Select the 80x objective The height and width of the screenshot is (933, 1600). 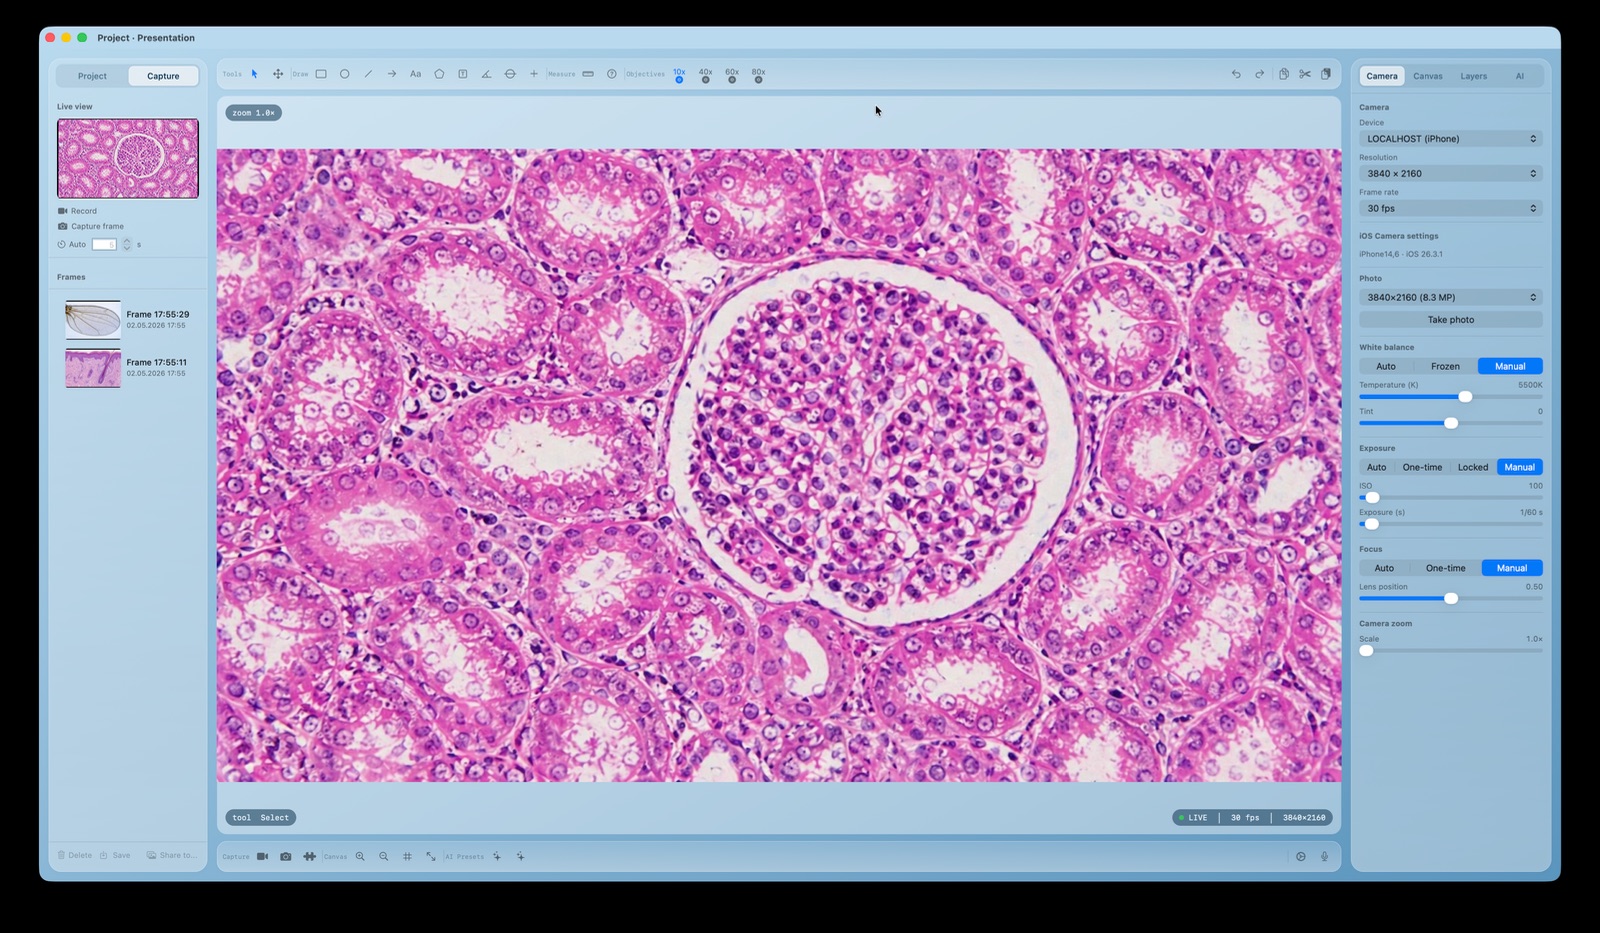pos(758,75)
